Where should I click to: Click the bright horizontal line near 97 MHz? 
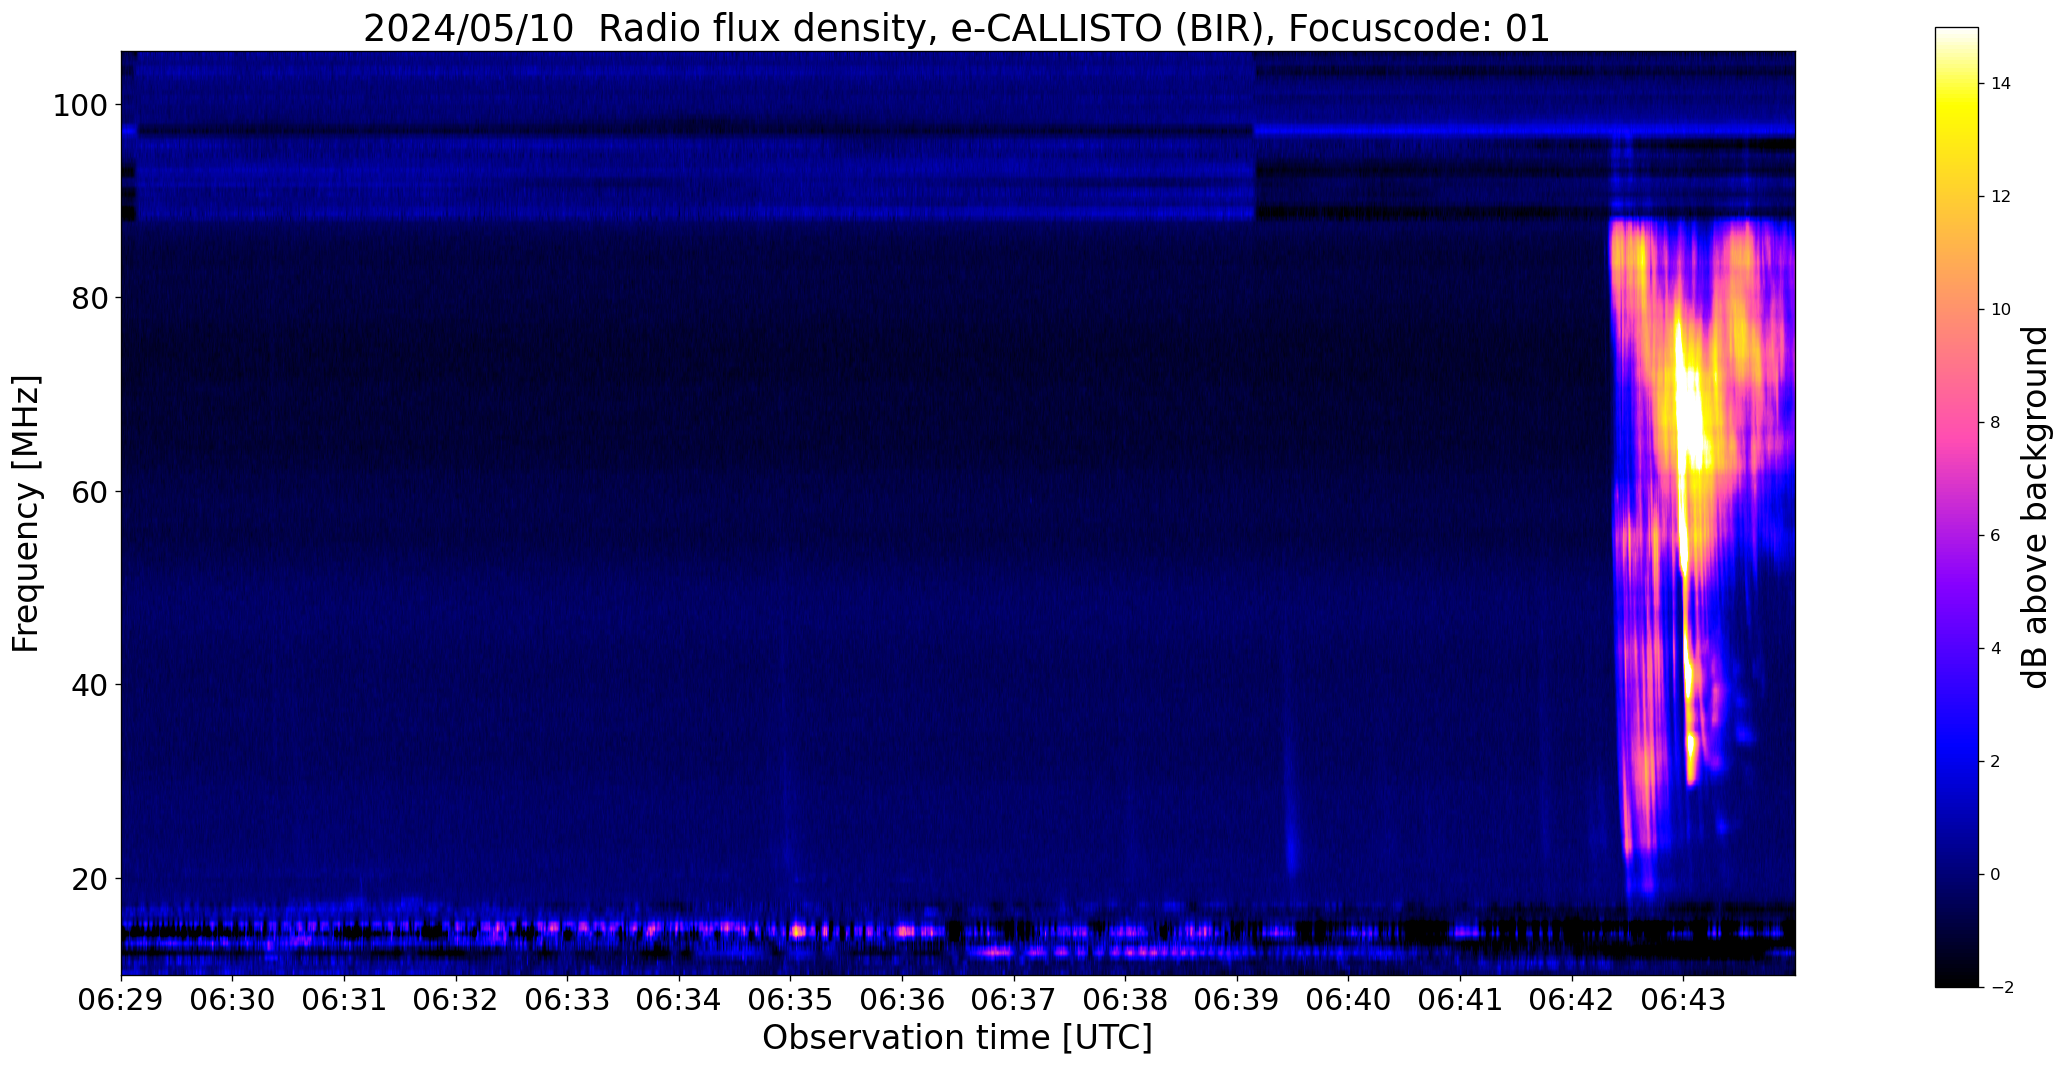(1525, 131)
